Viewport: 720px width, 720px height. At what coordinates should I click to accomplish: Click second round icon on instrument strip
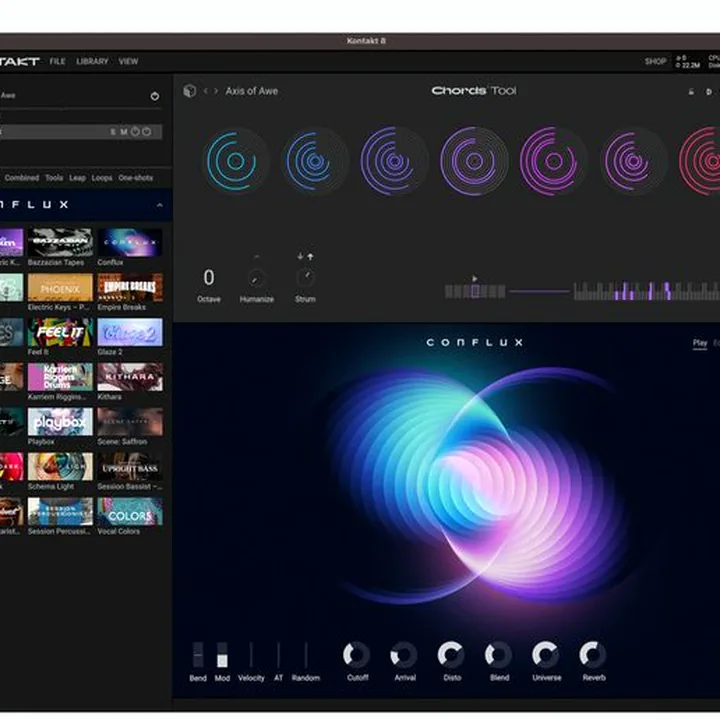pyautogui.click(x=146, y=132)
